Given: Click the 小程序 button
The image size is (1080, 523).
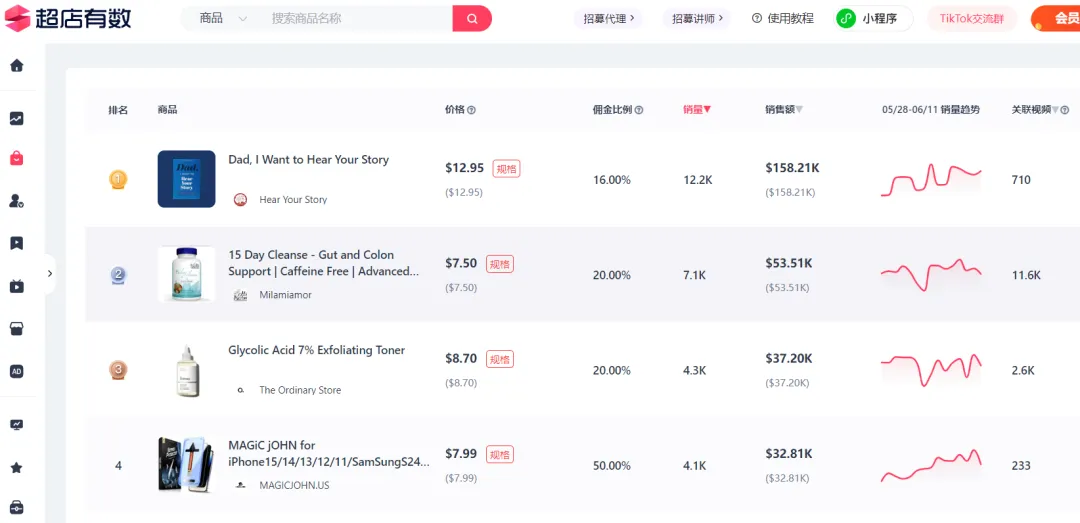Looking at the screenshot, I should (x=874, y=19).
